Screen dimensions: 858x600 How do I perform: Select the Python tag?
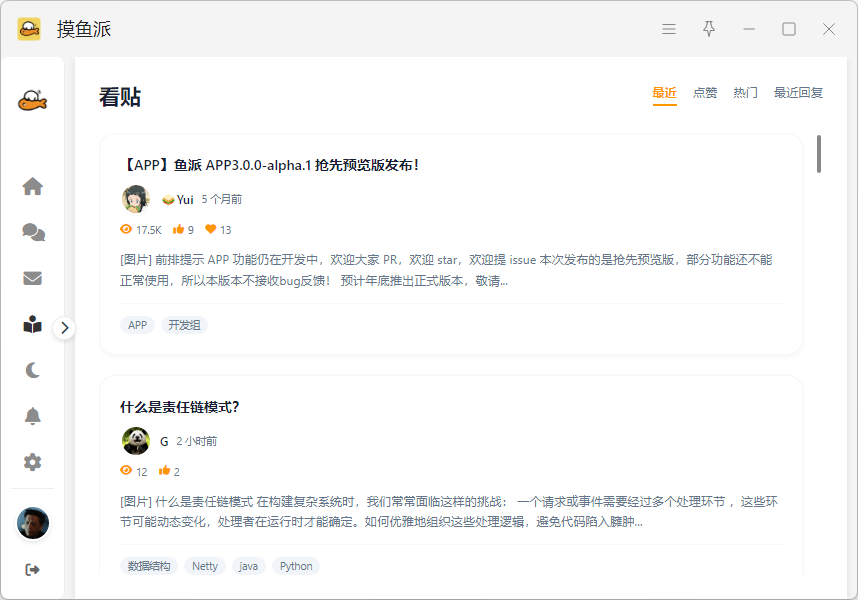296,566
